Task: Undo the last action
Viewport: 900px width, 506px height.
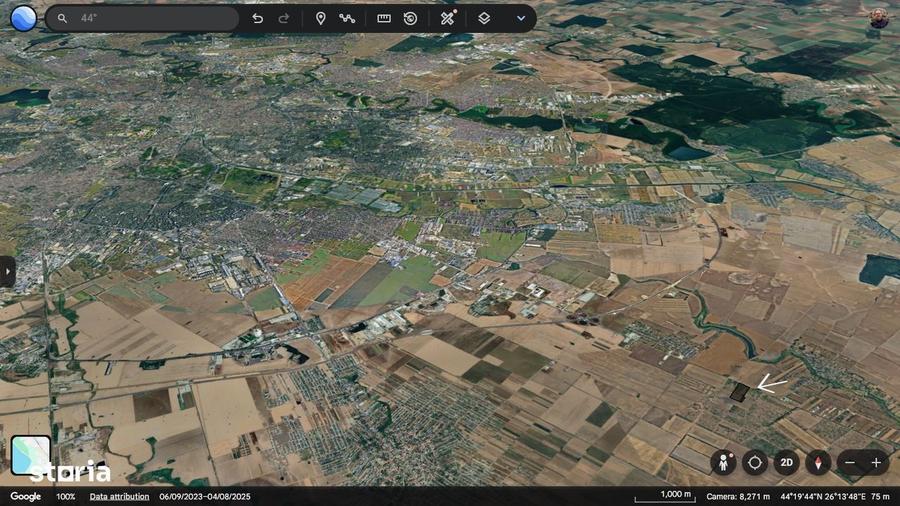Action: coord(257,18)
